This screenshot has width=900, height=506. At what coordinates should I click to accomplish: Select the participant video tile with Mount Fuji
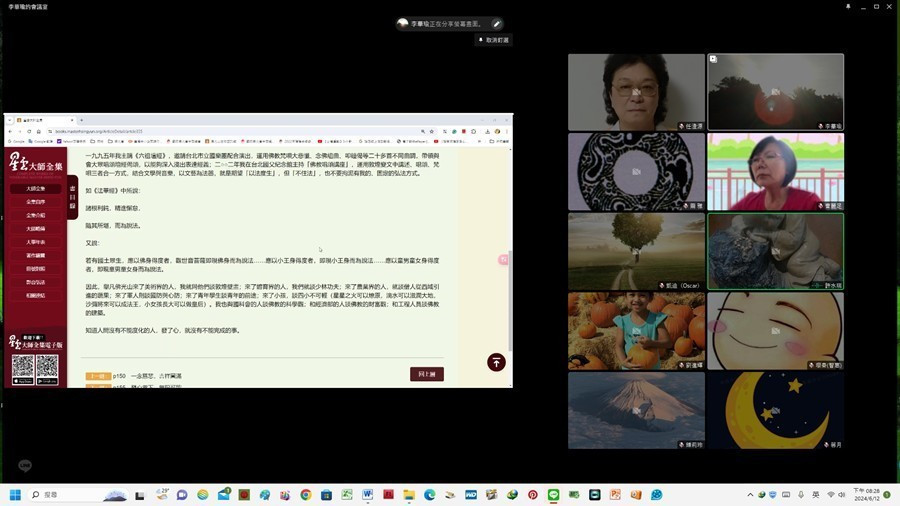click(636, 410)
